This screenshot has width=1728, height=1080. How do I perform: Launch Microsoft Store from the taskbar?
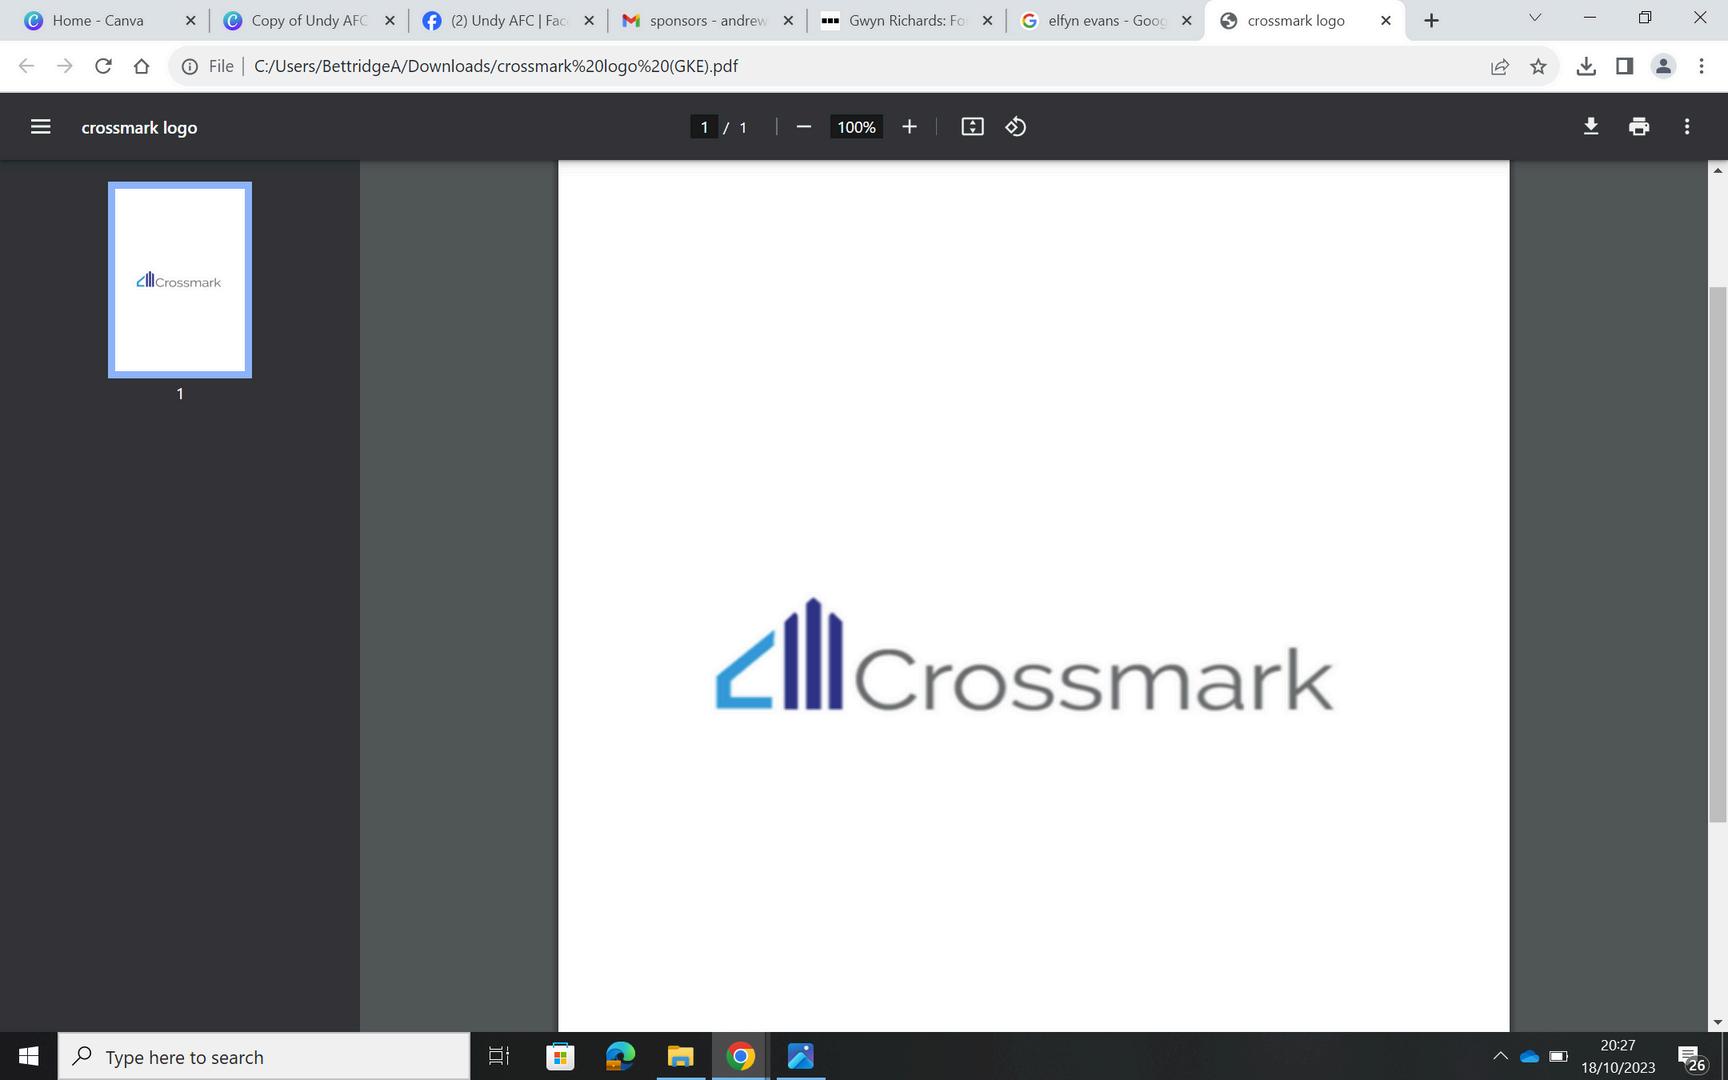click(x=560, y=1056)
